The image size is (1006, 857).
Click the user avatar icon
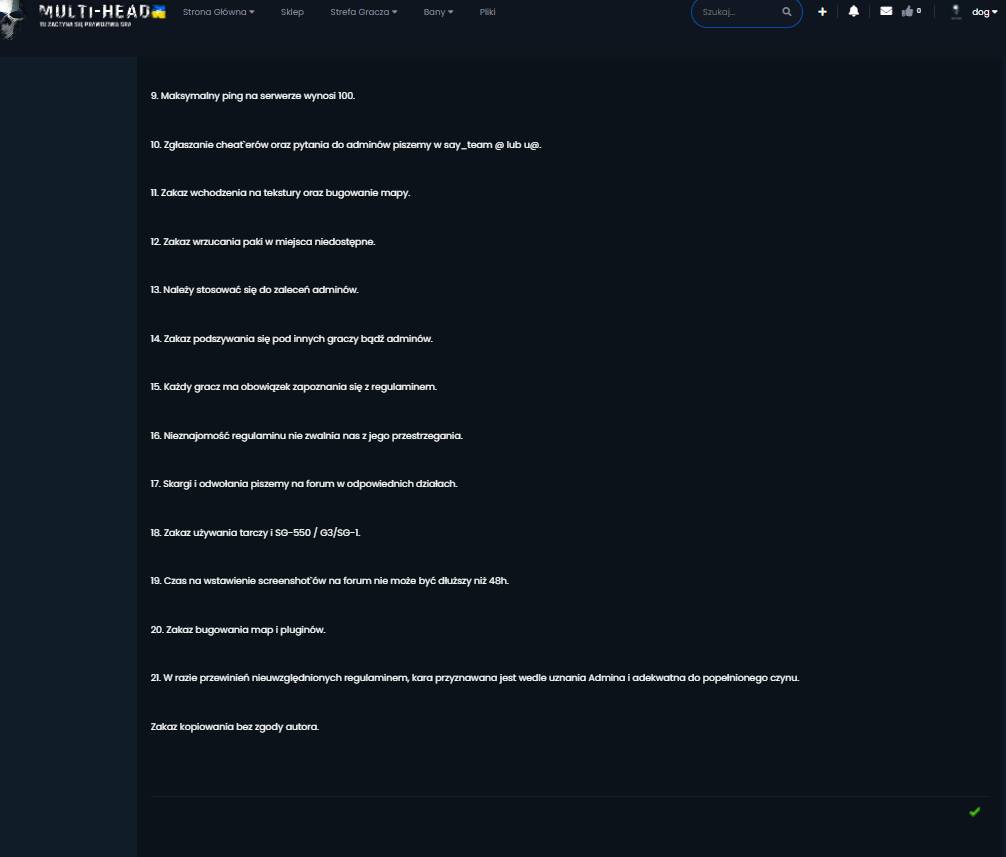click(x=955, y=12)
